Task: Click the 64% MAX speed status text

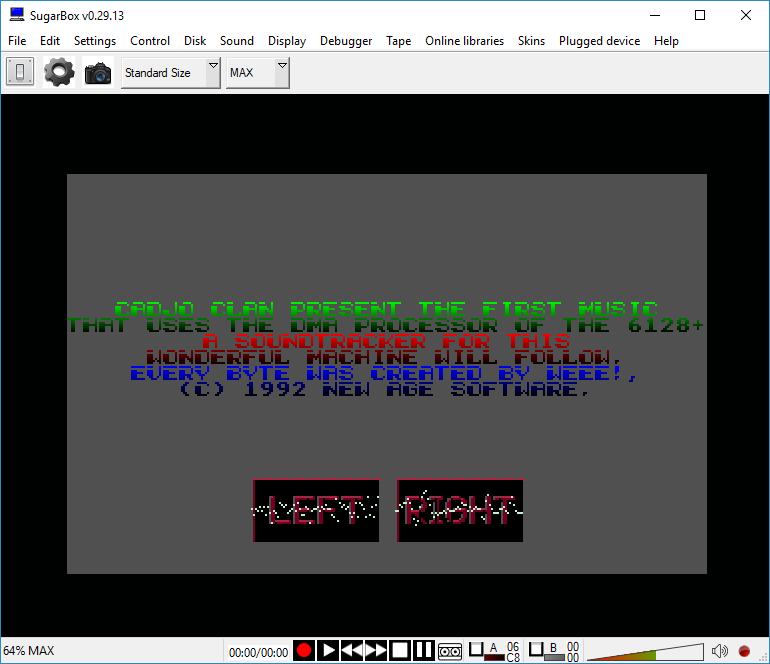Action: pyautogui.click(x=28, y=651)
